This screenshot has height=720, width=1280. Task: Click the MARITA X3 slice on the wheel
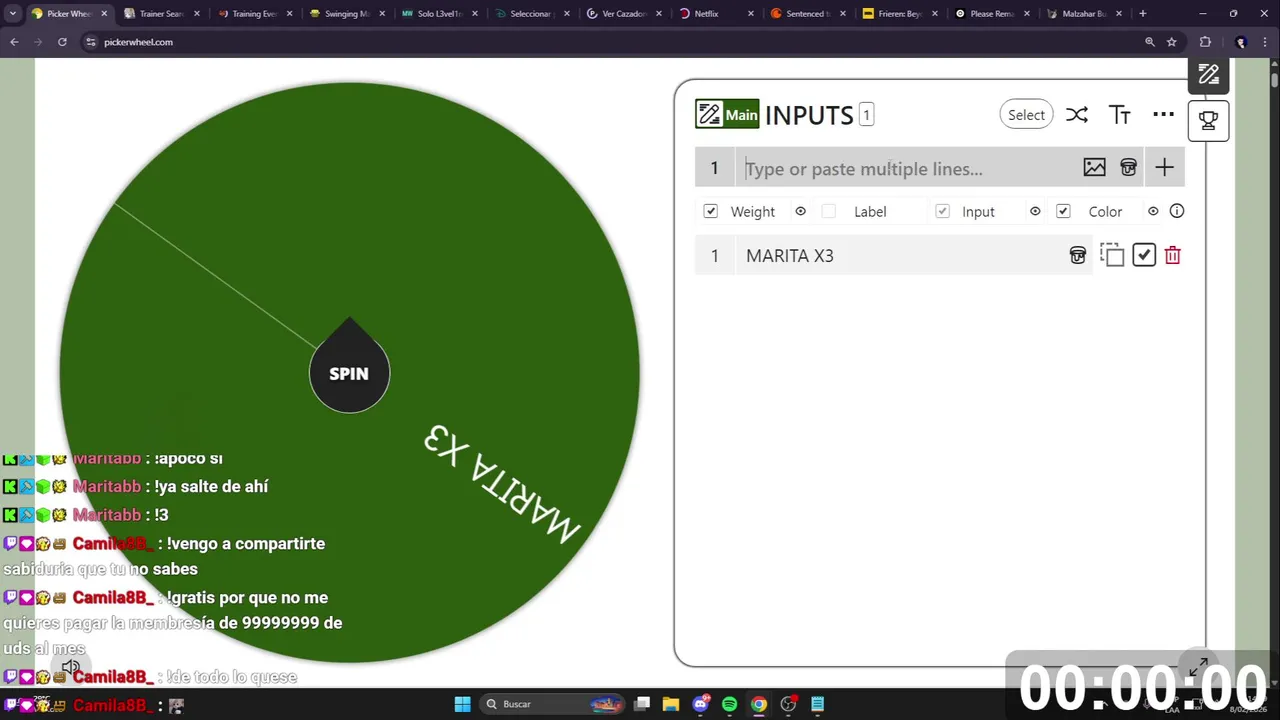pos(500,483)
